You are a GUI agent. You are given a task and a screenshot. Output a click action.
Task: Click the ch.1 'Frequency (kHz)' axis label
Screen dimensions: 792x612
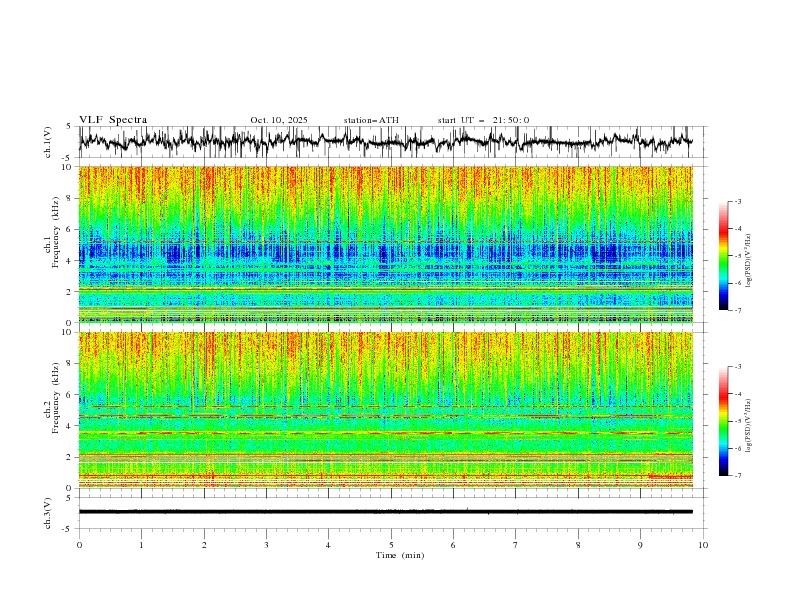click(56, 230)
